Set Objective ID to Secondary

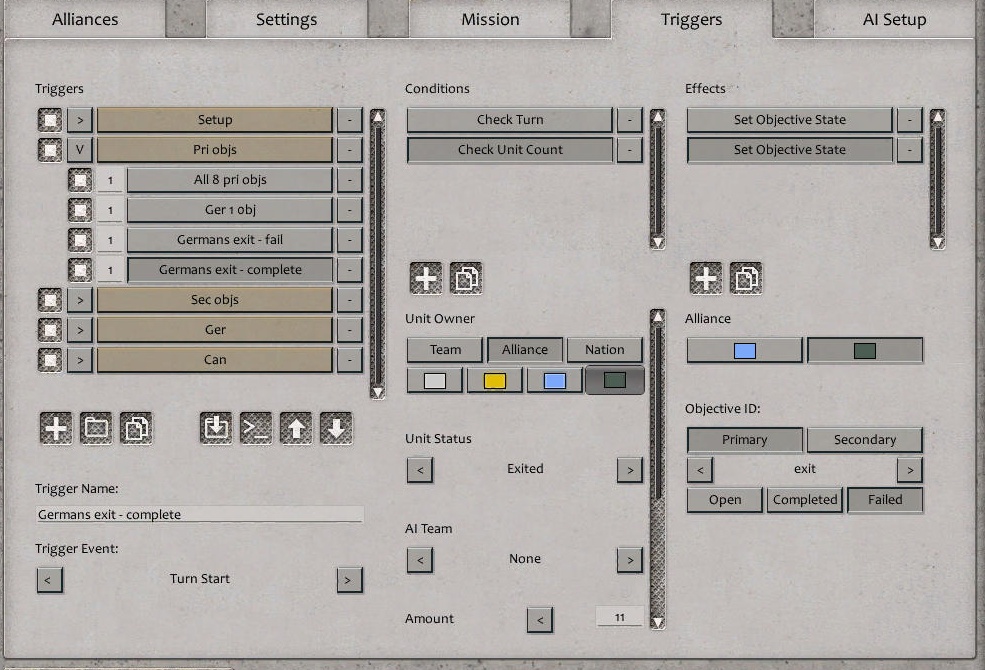864,439
